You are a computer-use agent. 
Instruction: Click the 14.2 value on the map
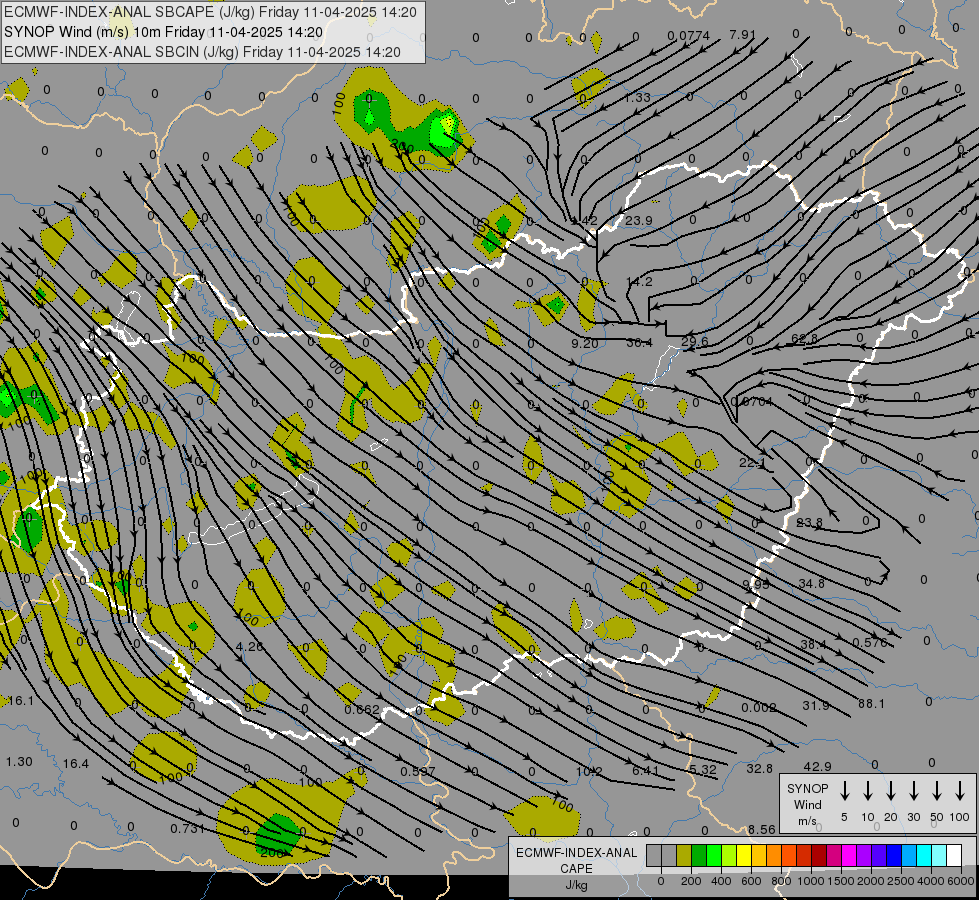pos(639,282)
